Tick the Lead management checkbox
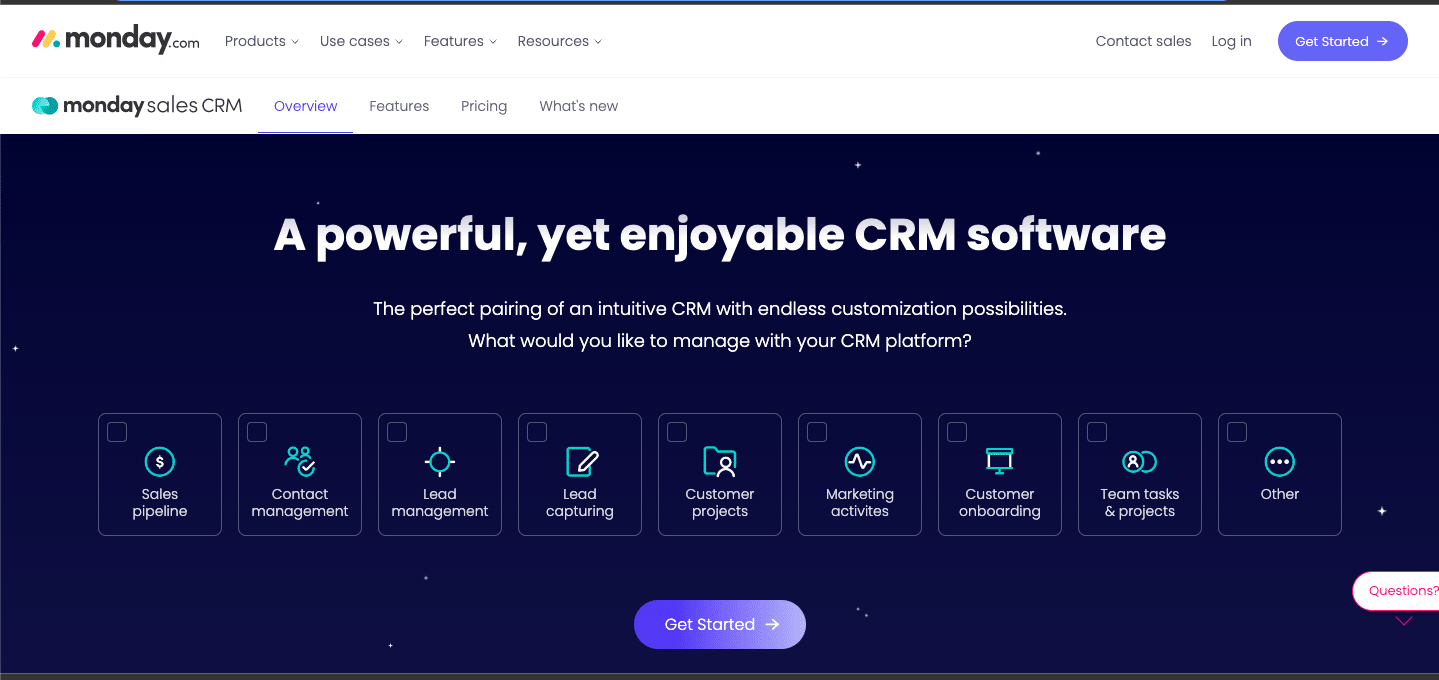1439x680 pixels. 397,432
